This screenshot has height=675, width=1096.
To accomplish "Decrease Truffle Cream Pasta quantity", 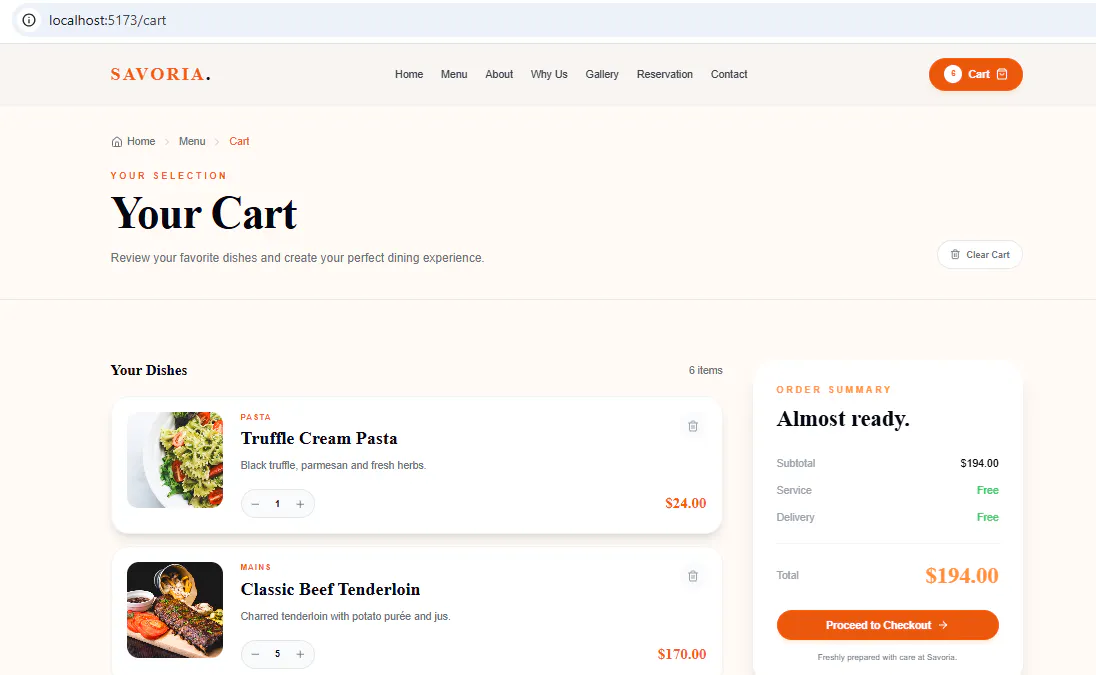I will click(x=255, y=504).
